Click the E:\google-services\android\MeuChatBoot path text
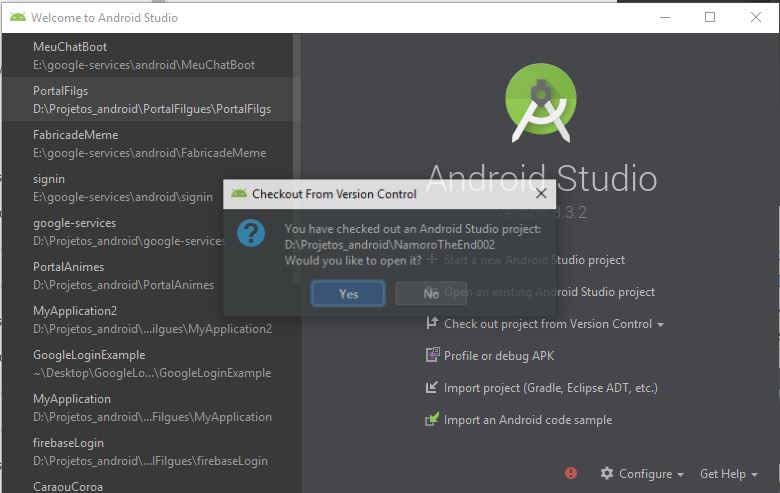The image size is (780, 493). [x=144, y=65]
